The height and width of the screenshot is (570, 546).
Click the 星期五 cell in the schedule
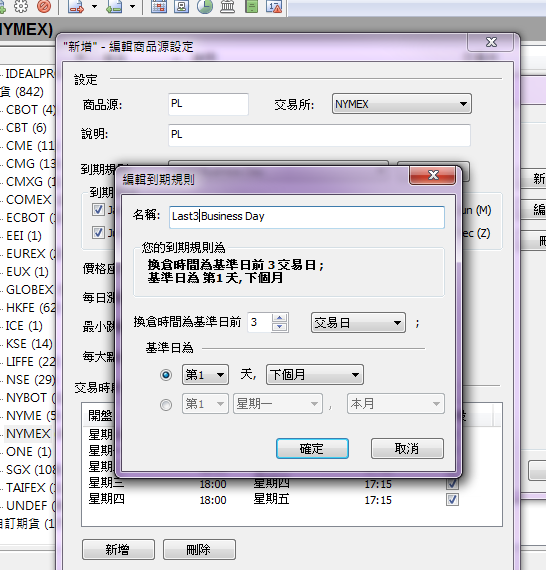tap(271, 499)
